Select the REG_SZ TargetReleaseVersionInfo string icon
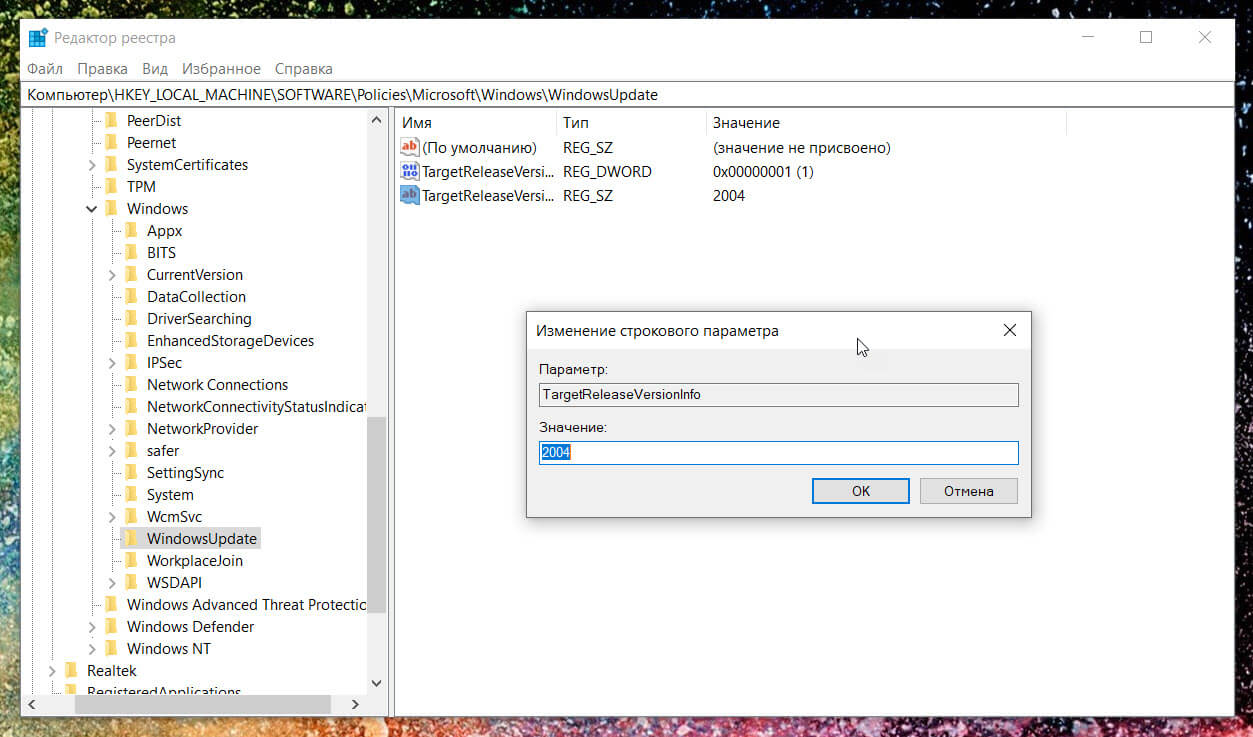 tap(410, 195)
